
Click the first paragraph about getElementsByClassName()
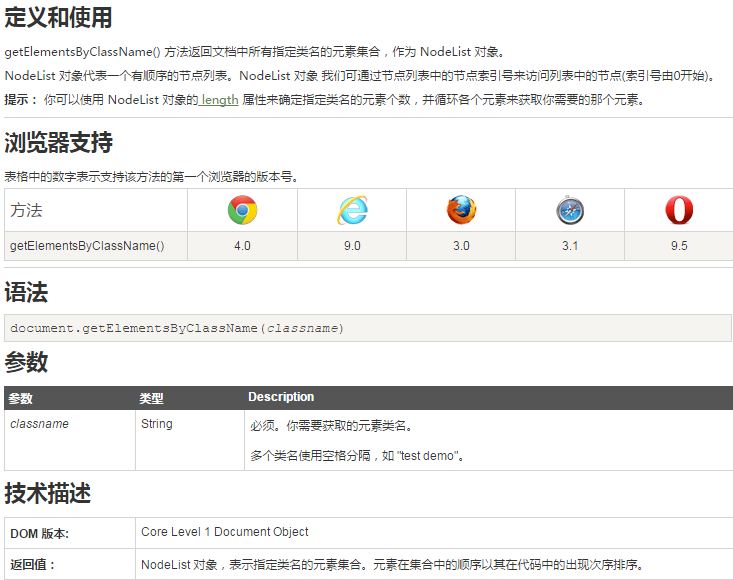[255, 51]
